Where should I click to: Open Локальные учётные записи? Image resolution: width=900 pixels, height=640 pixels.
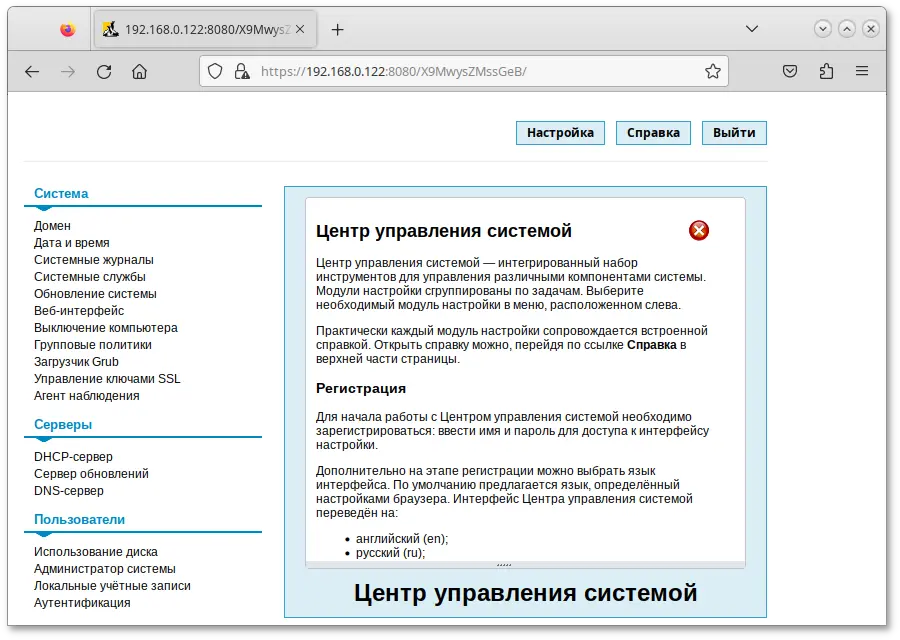(x=113, y=585)
